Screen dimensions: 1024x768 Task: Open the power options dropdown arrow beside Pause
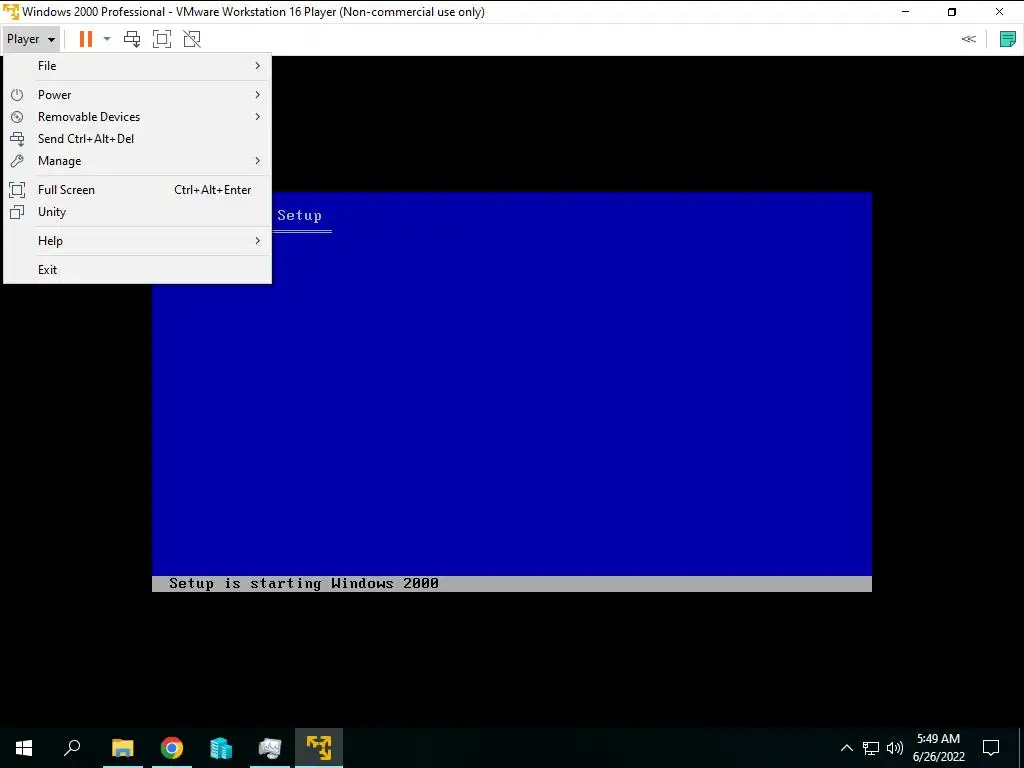pyautogui.click(x=107, y=39)
